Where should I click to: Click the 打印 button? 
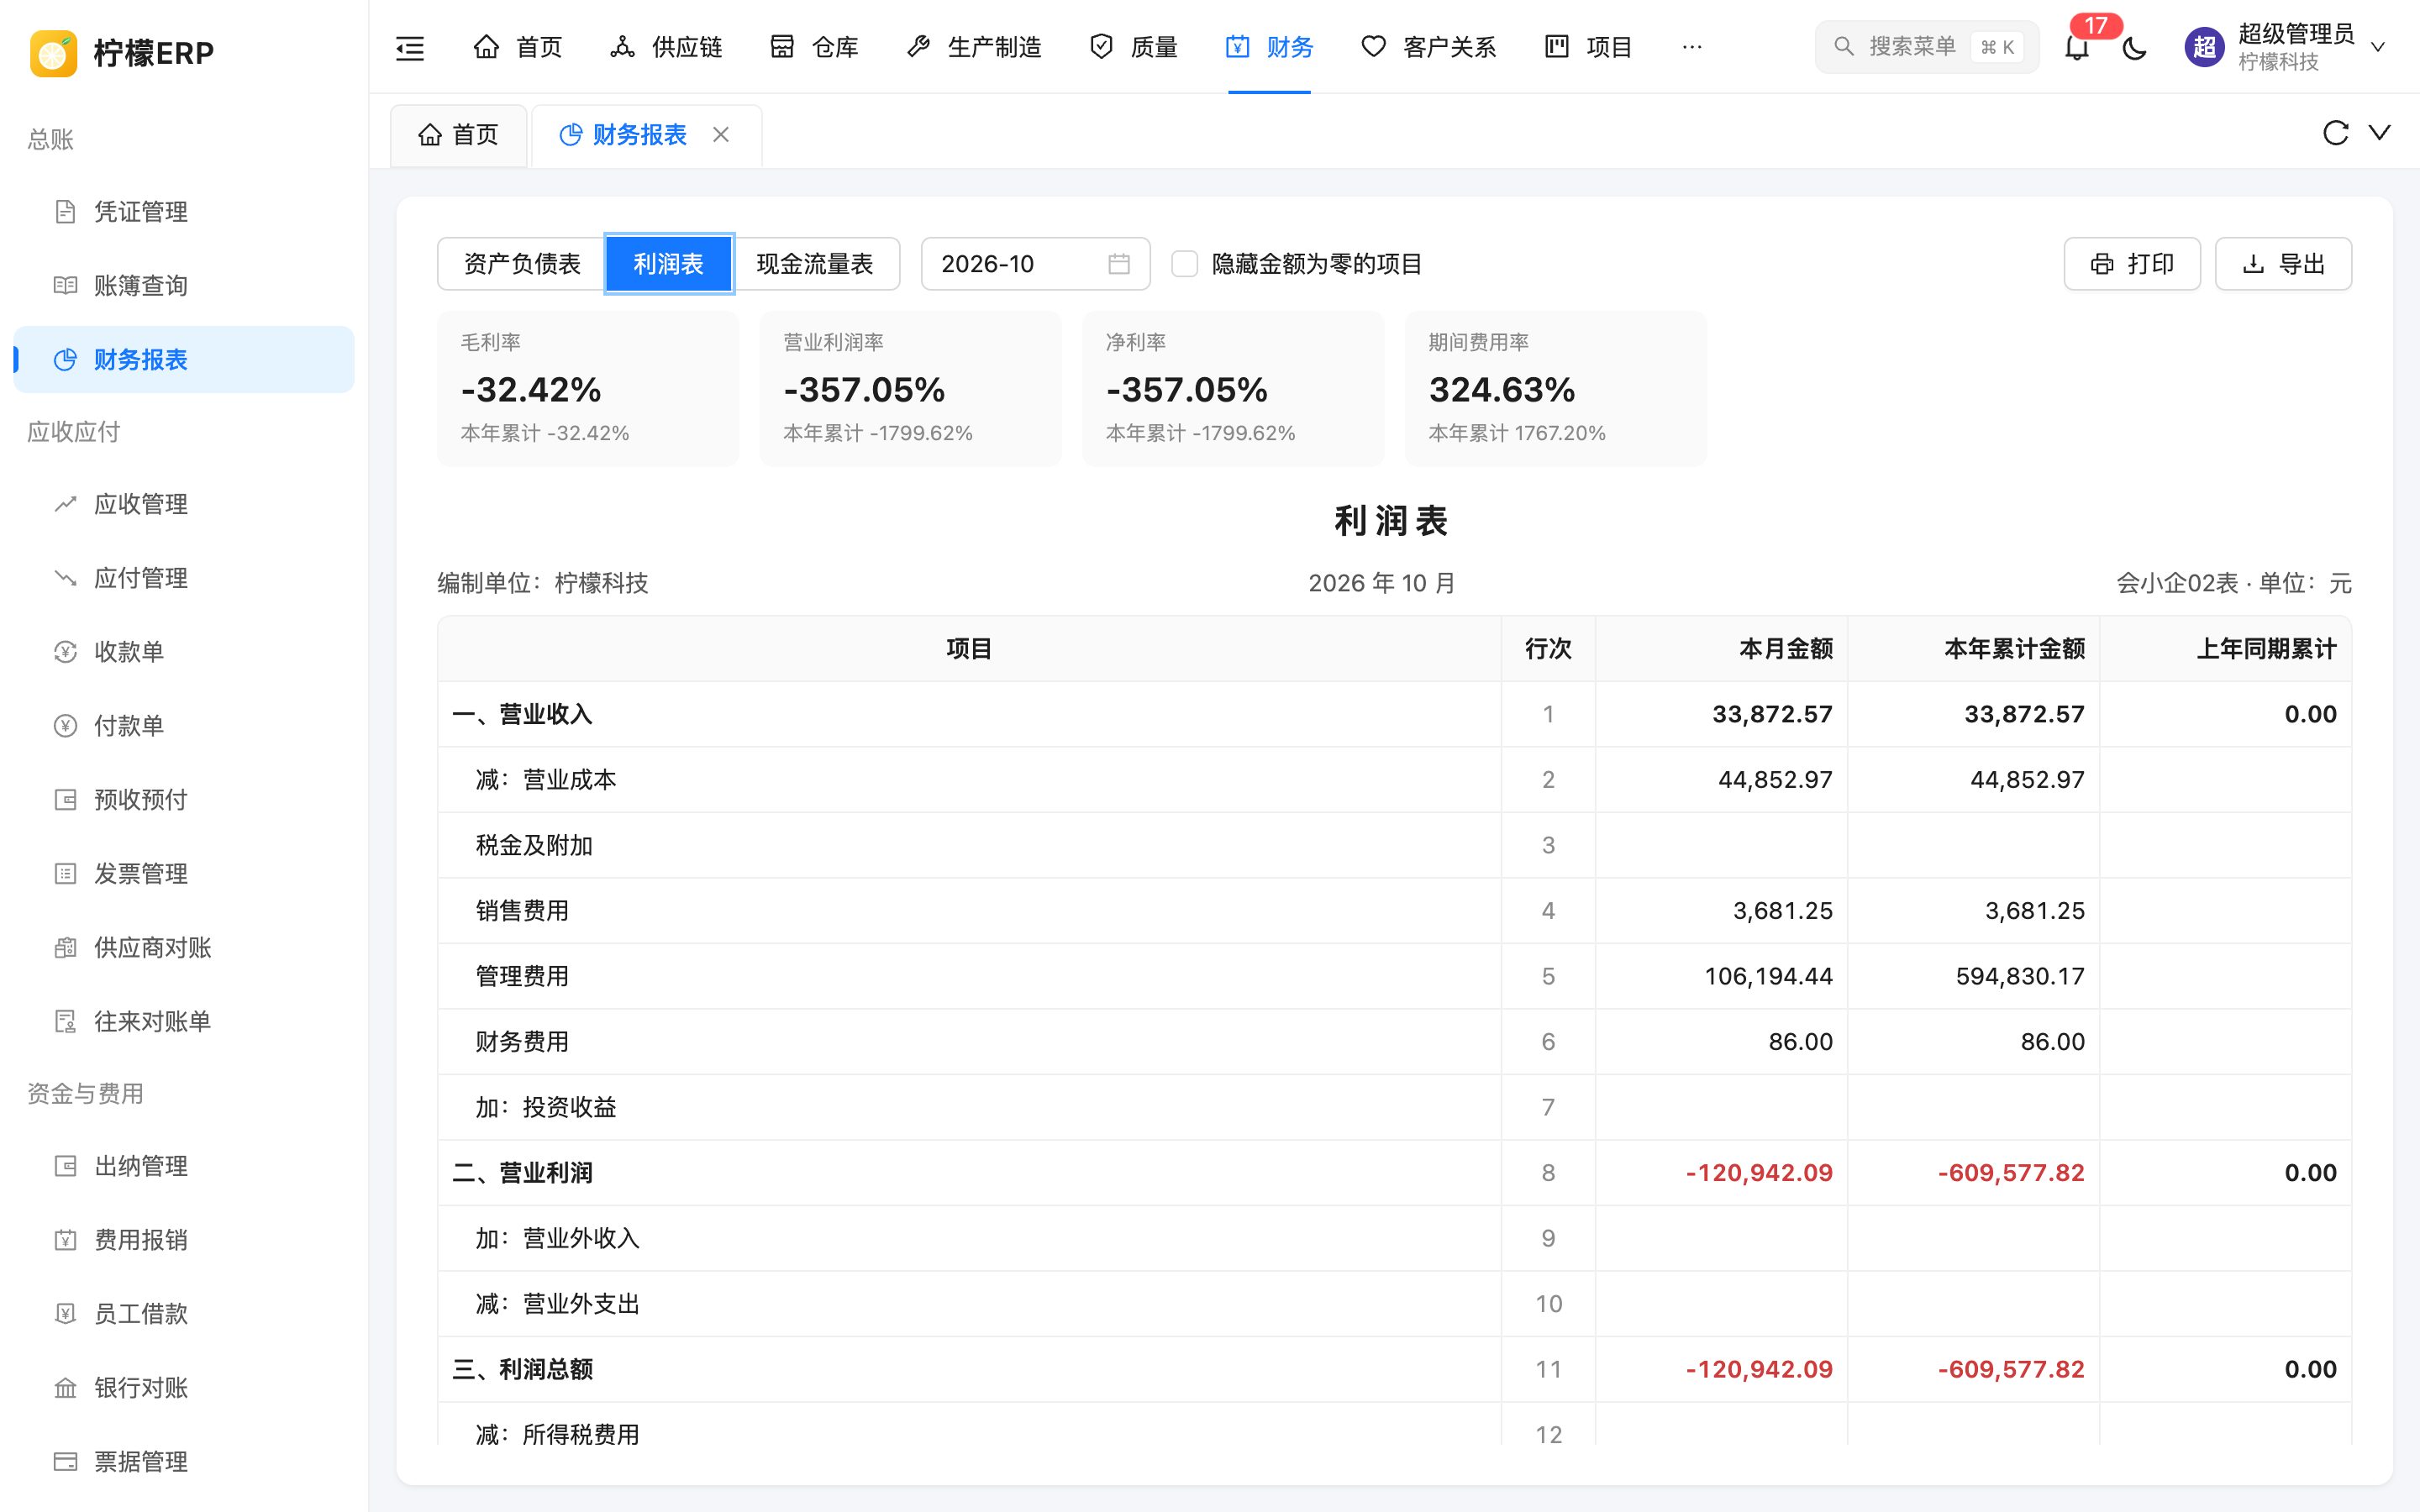[x=2132, y=264]
